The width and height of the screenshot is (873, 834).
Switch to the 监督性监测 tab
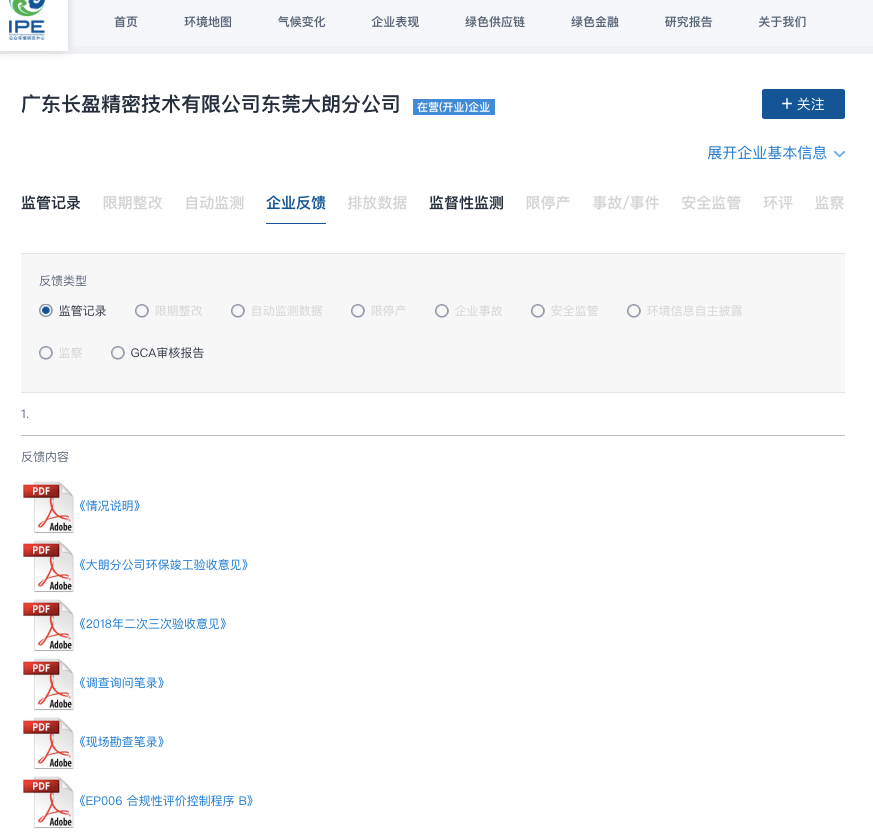467,203
